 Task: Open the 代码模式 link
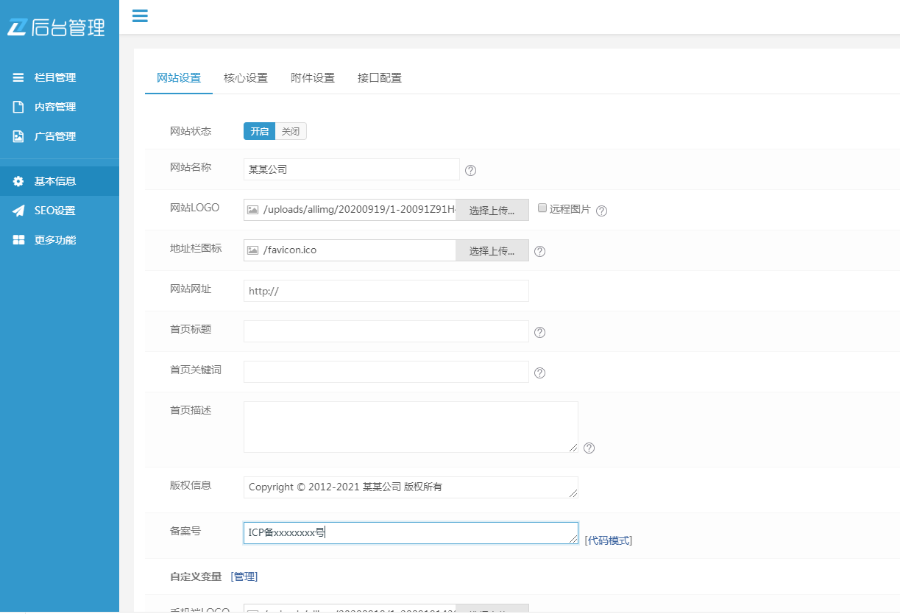pyautogui.click(x=608, y=541)
